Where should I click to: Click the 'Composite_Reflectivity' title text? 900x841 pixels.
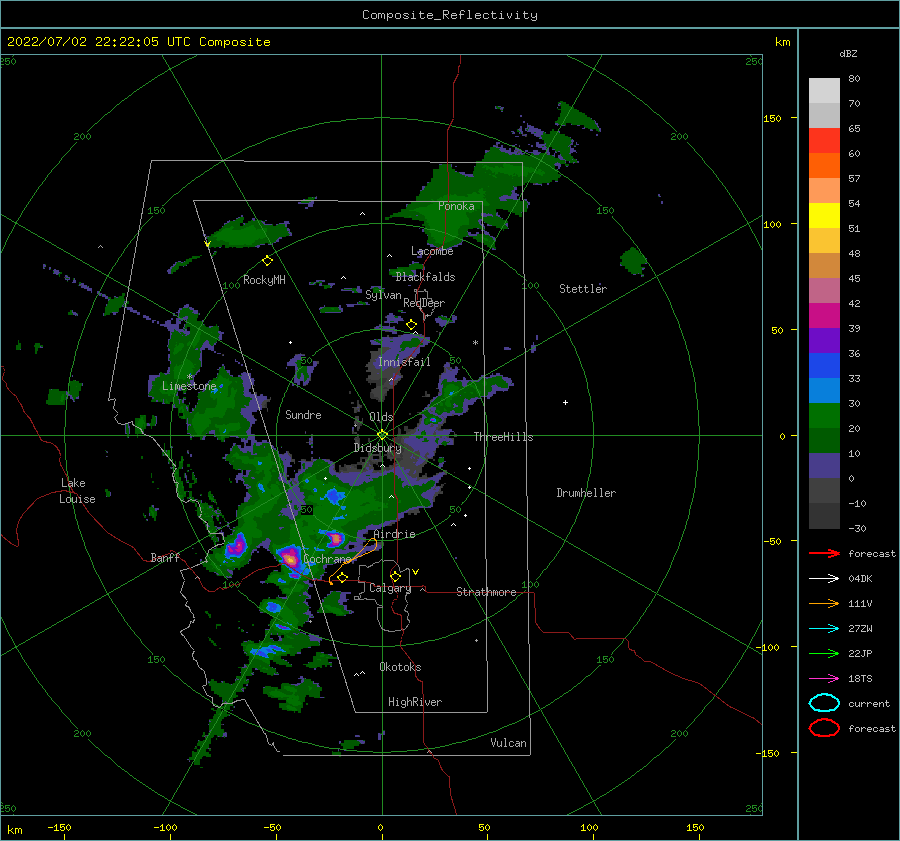click(x=450, y=15)
